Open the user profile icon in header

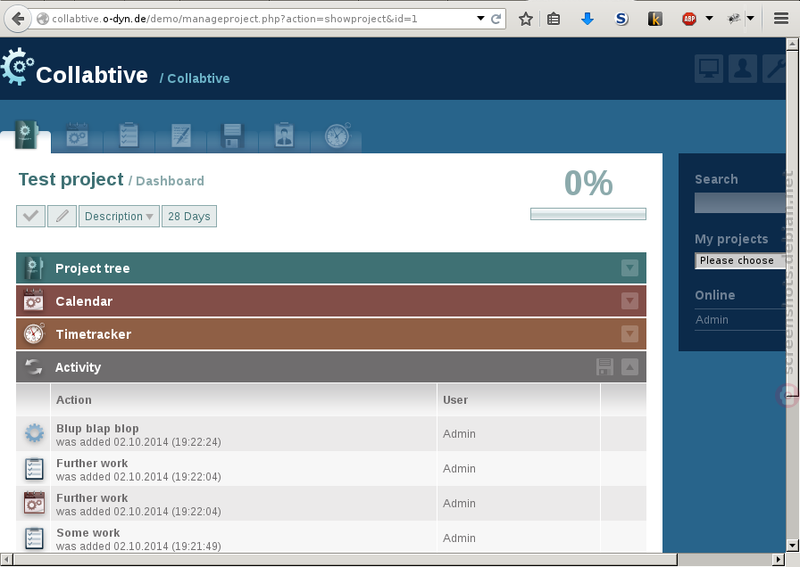point(742,68)
